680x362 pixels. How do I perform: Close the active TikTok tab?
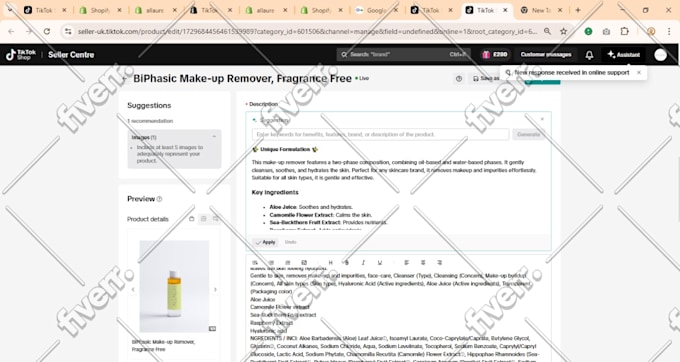[x=505, y=10]
